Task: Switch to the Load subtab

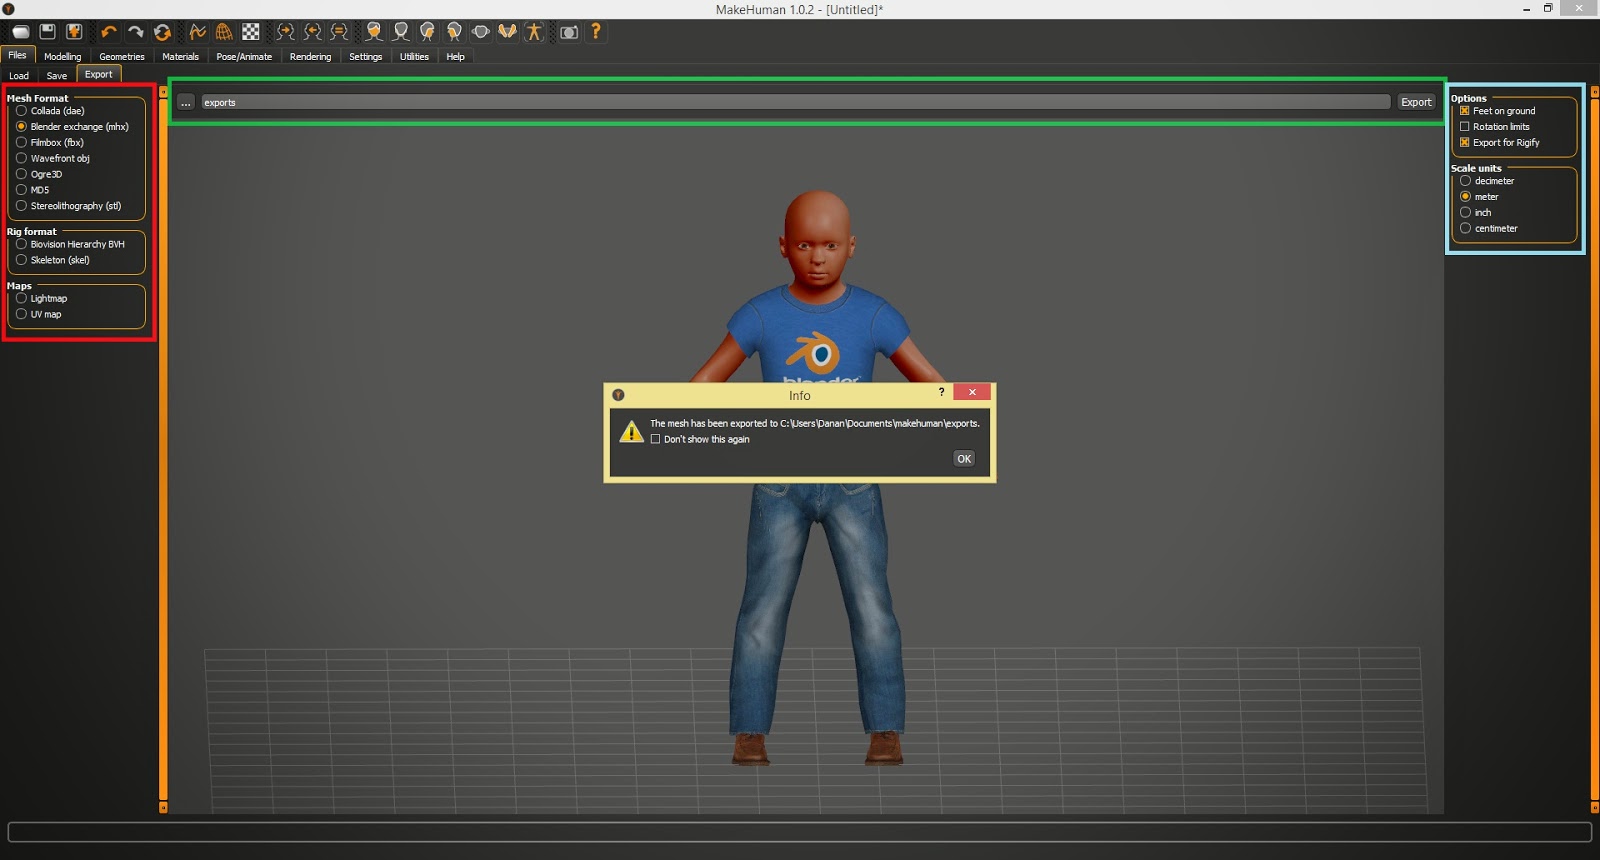Action: tap(19, 76)
